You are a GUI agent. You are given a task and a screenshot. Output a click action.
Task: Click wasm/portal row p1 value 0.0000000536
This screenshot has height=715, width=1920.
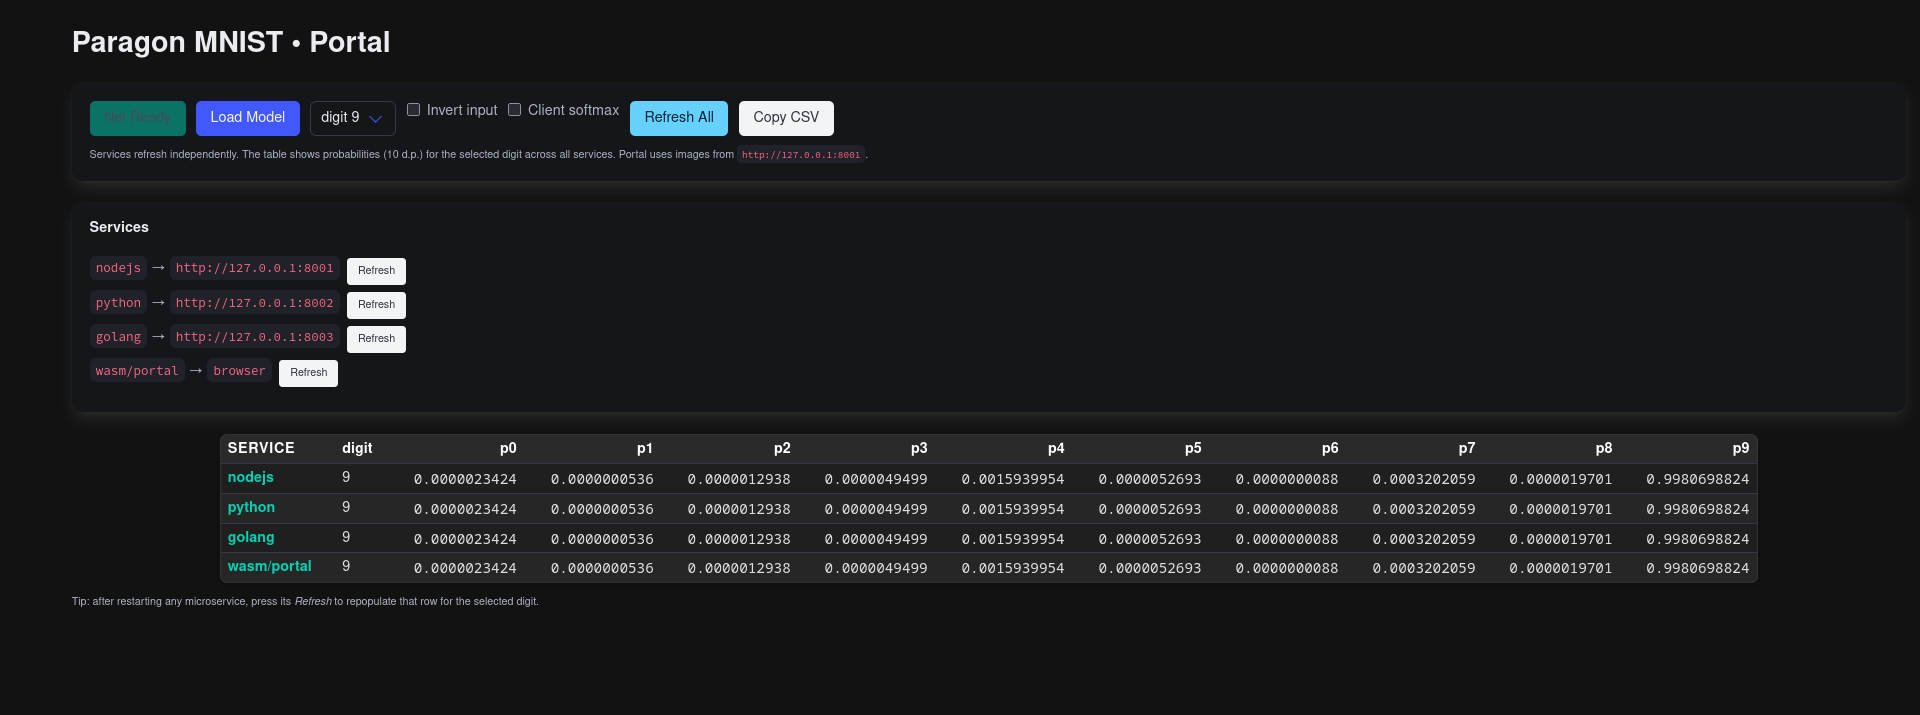pos(602,568)
